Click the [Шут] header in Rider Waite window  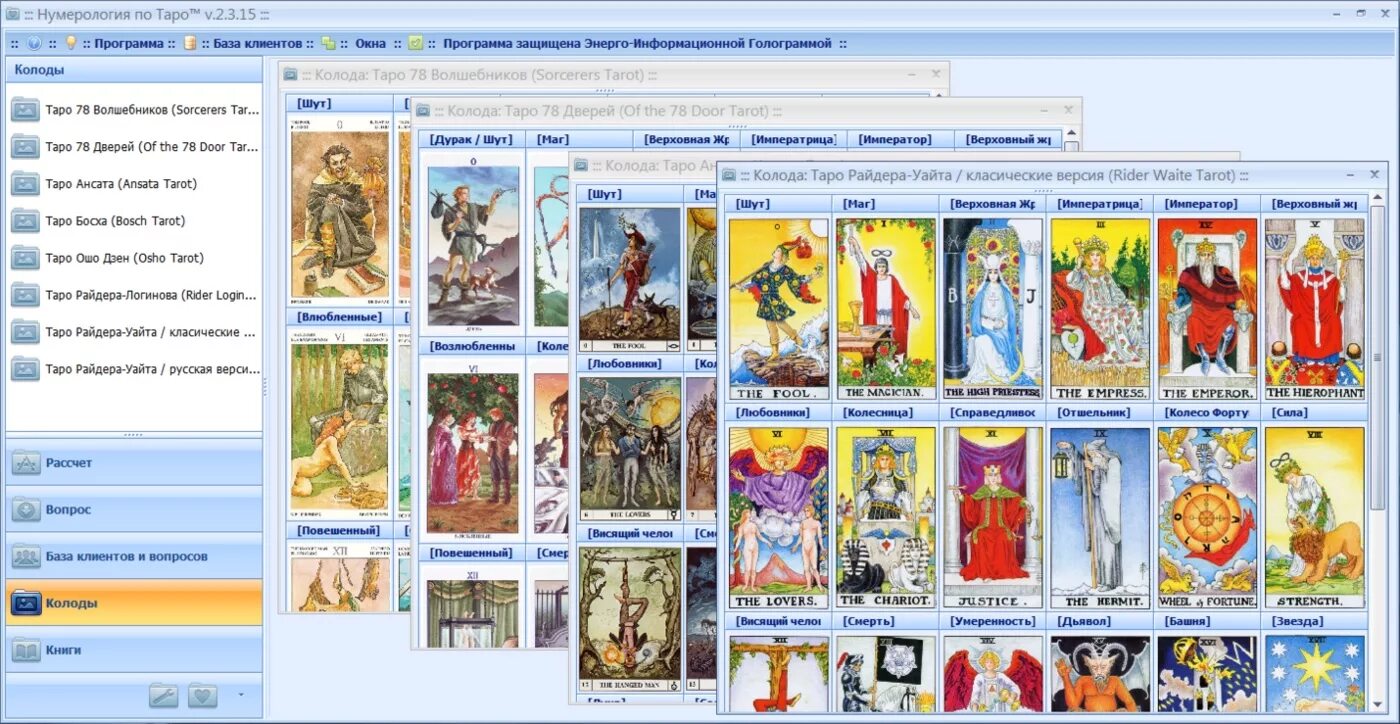(x=778, y=203)
